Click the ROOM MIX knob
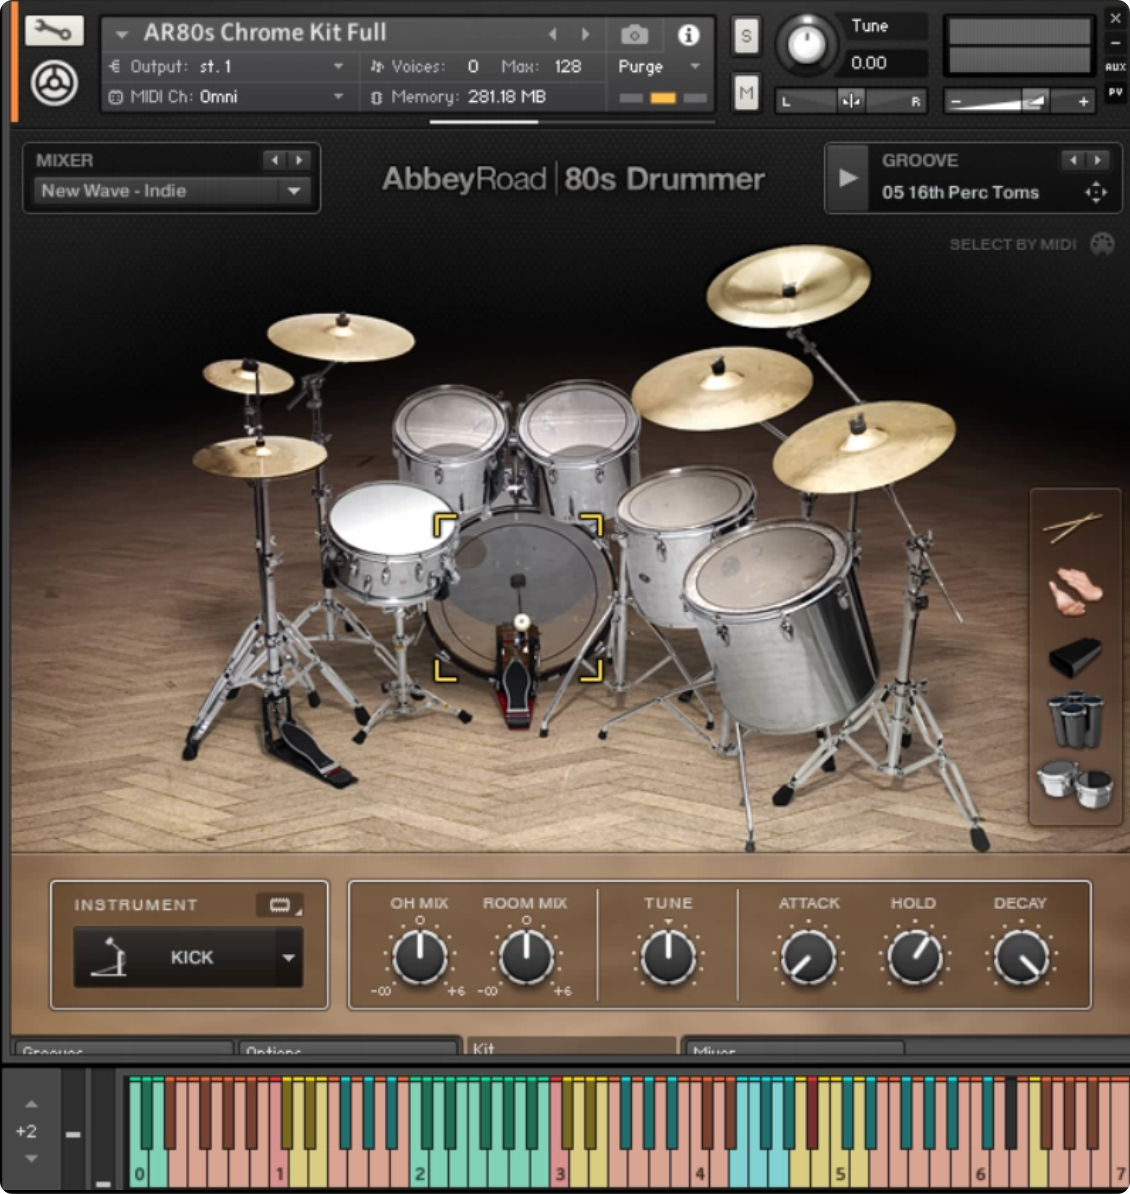 (x=525, y=956)
